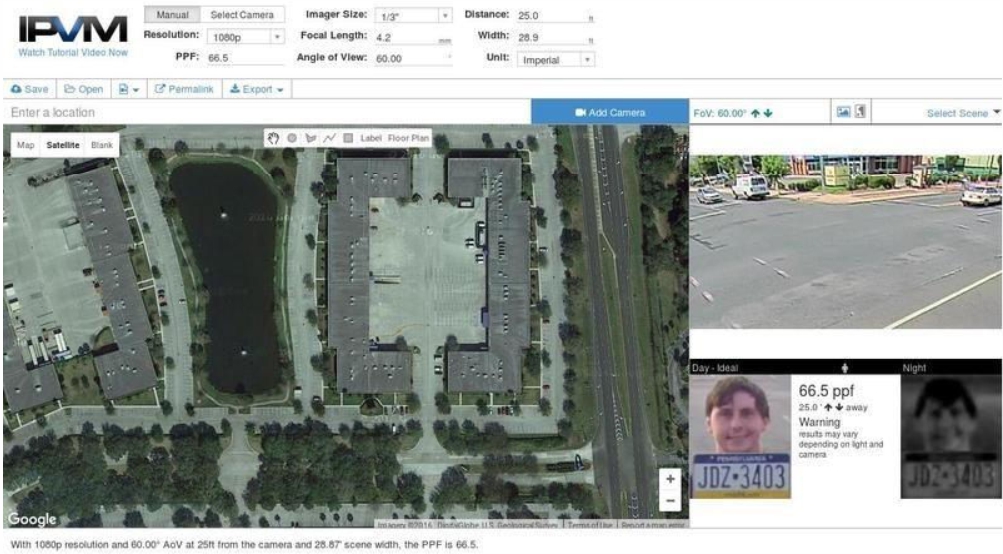This screenshot has width=1003, height=554.
Task: Zoom out on the map
Action: (670, 500)
